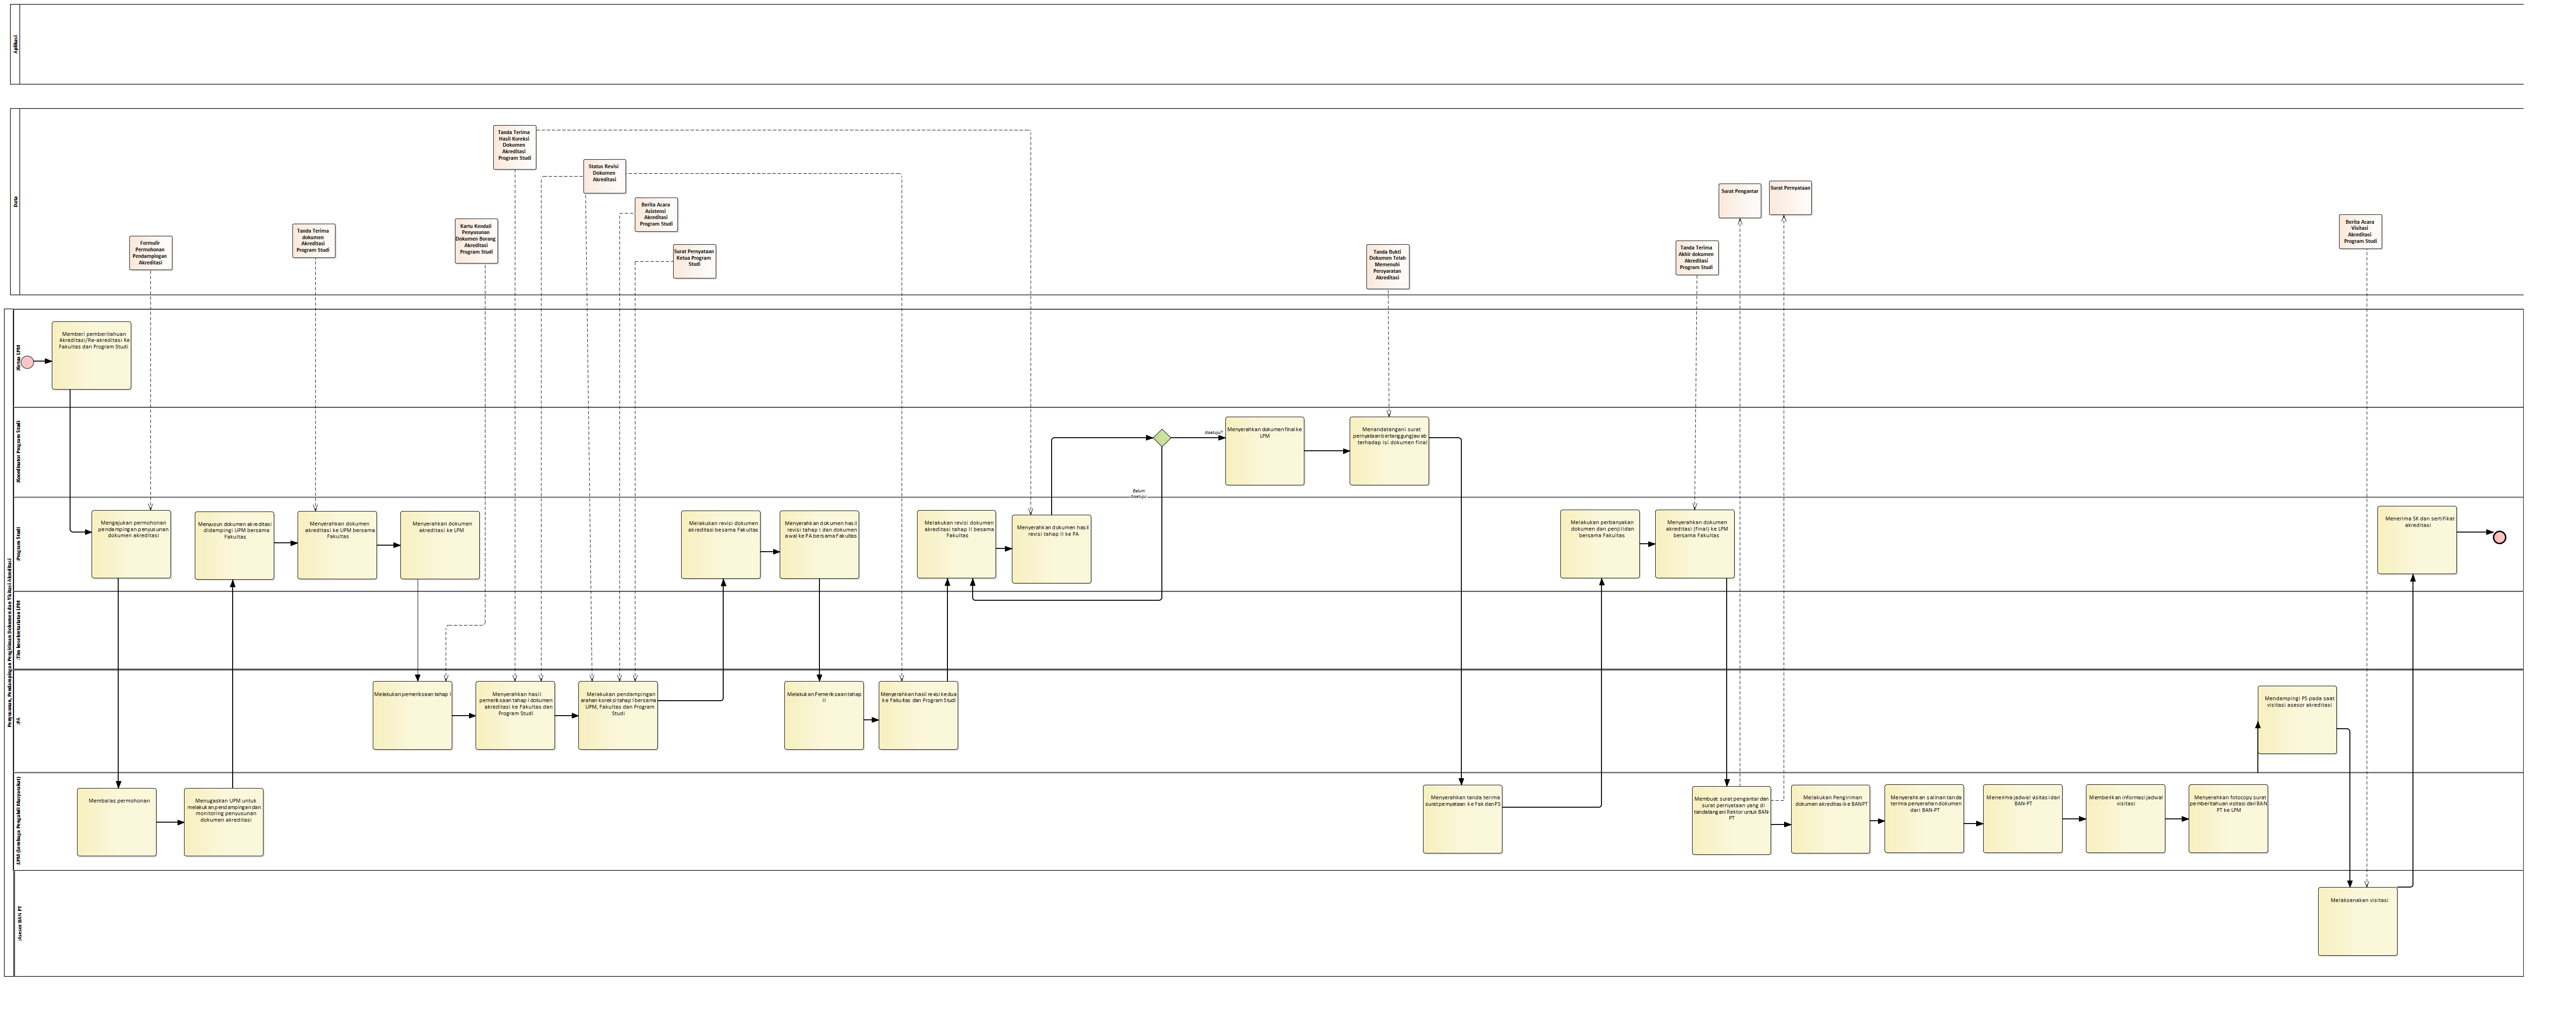Select Menyerahkan dokumen hasil revisi tahap I task
Image resolution: width=2576 pixels, height=1016 pixels.
pos(820,545)
